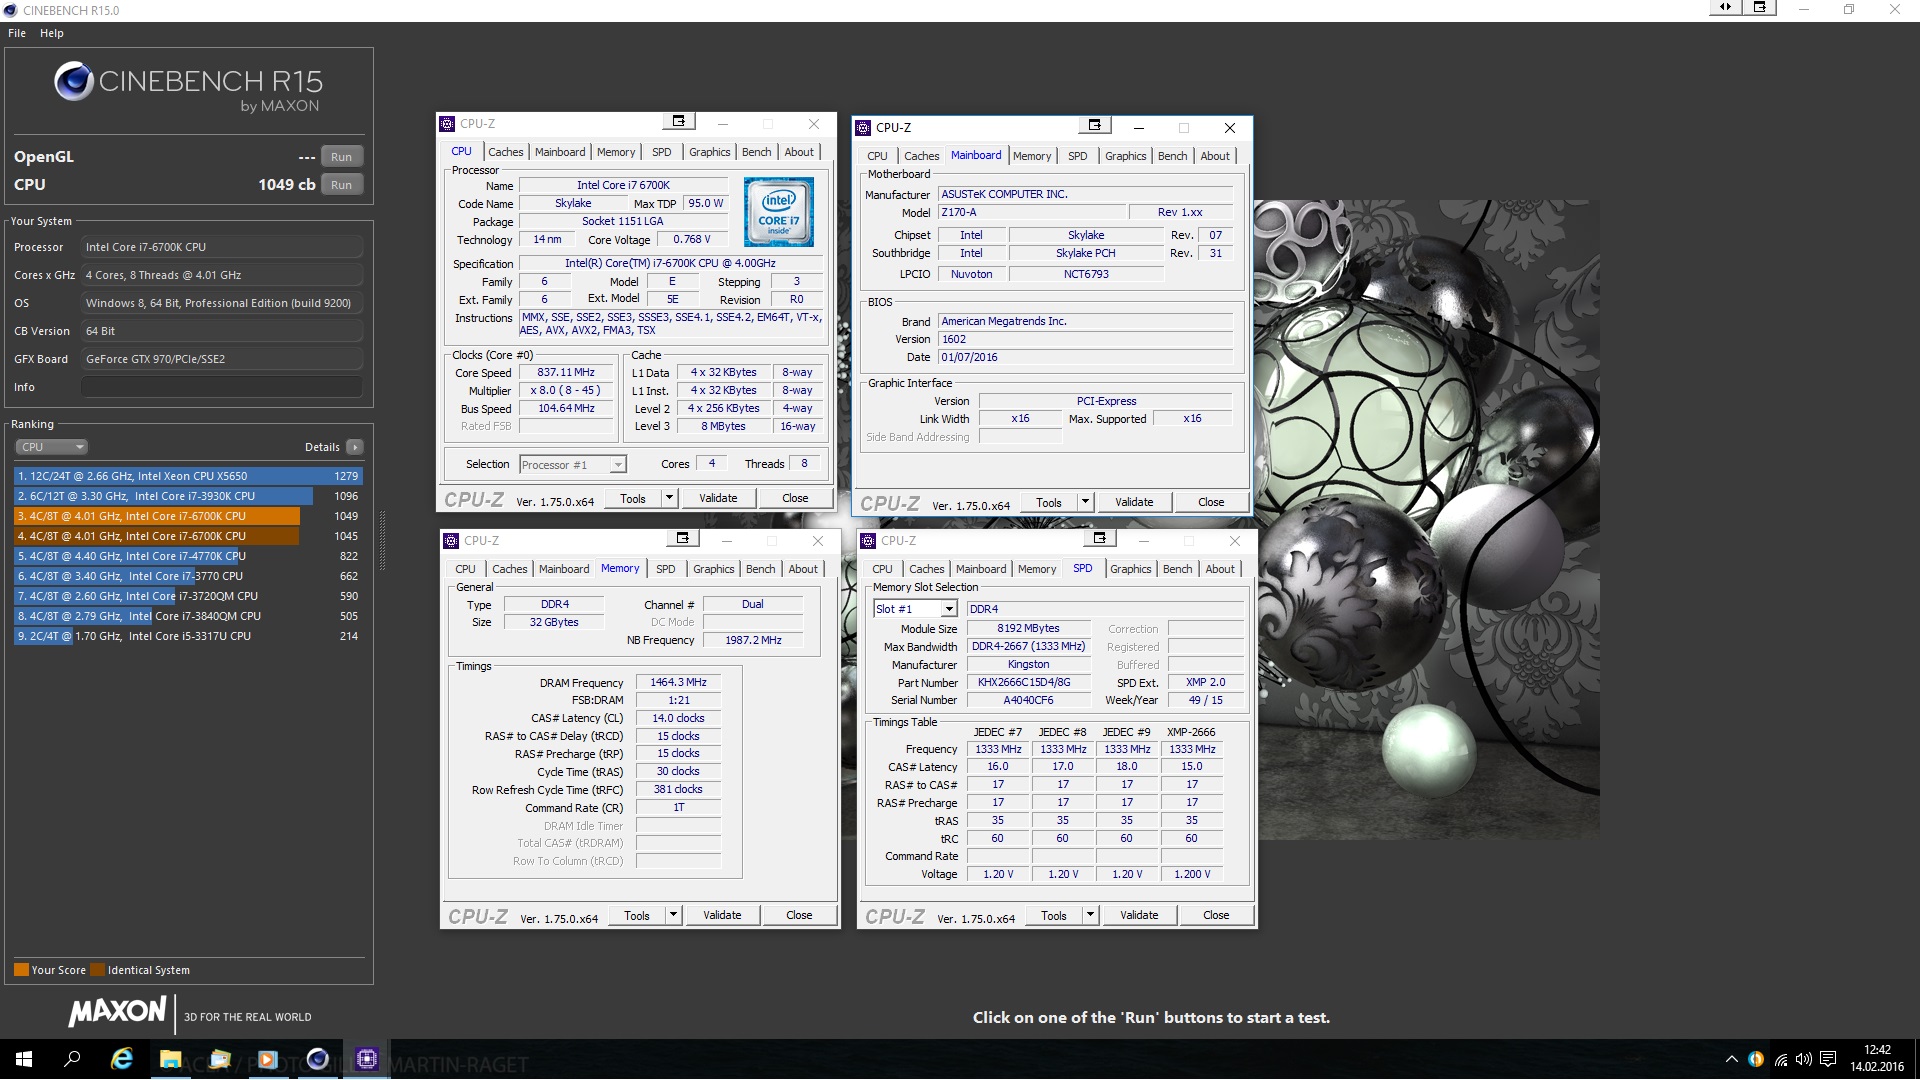Open media player taskbar icon
Screen dimensions: 1920x1080
click(267, 1059)
